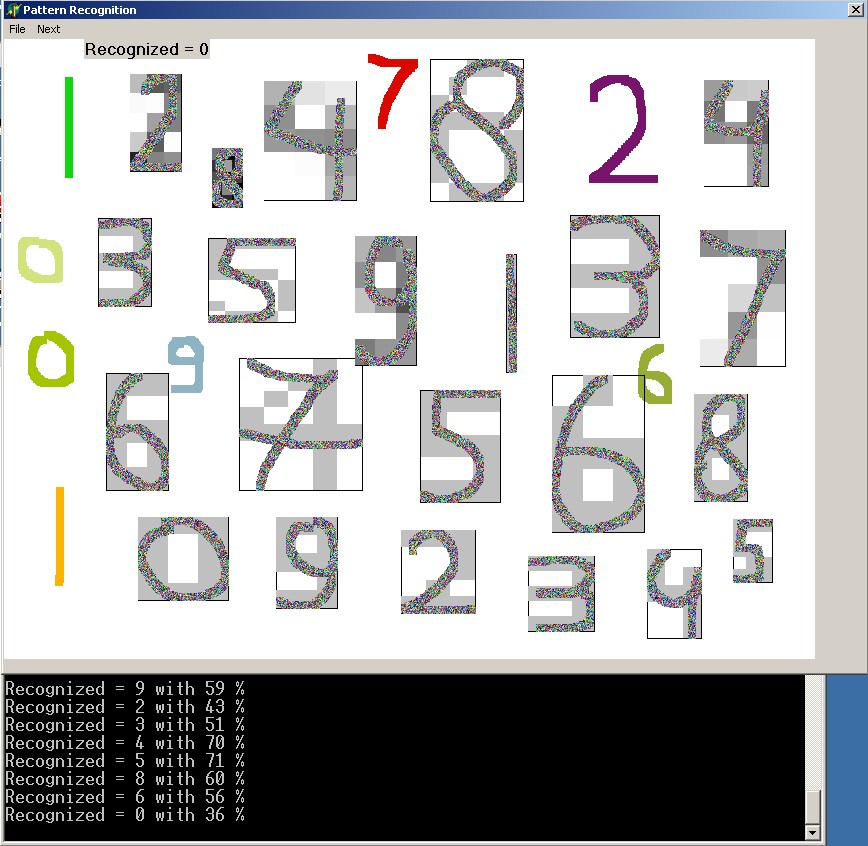Viewport: 868px width, 846px height.
Task: Click the console scrollbar down arrow
Action: (813, 832)
